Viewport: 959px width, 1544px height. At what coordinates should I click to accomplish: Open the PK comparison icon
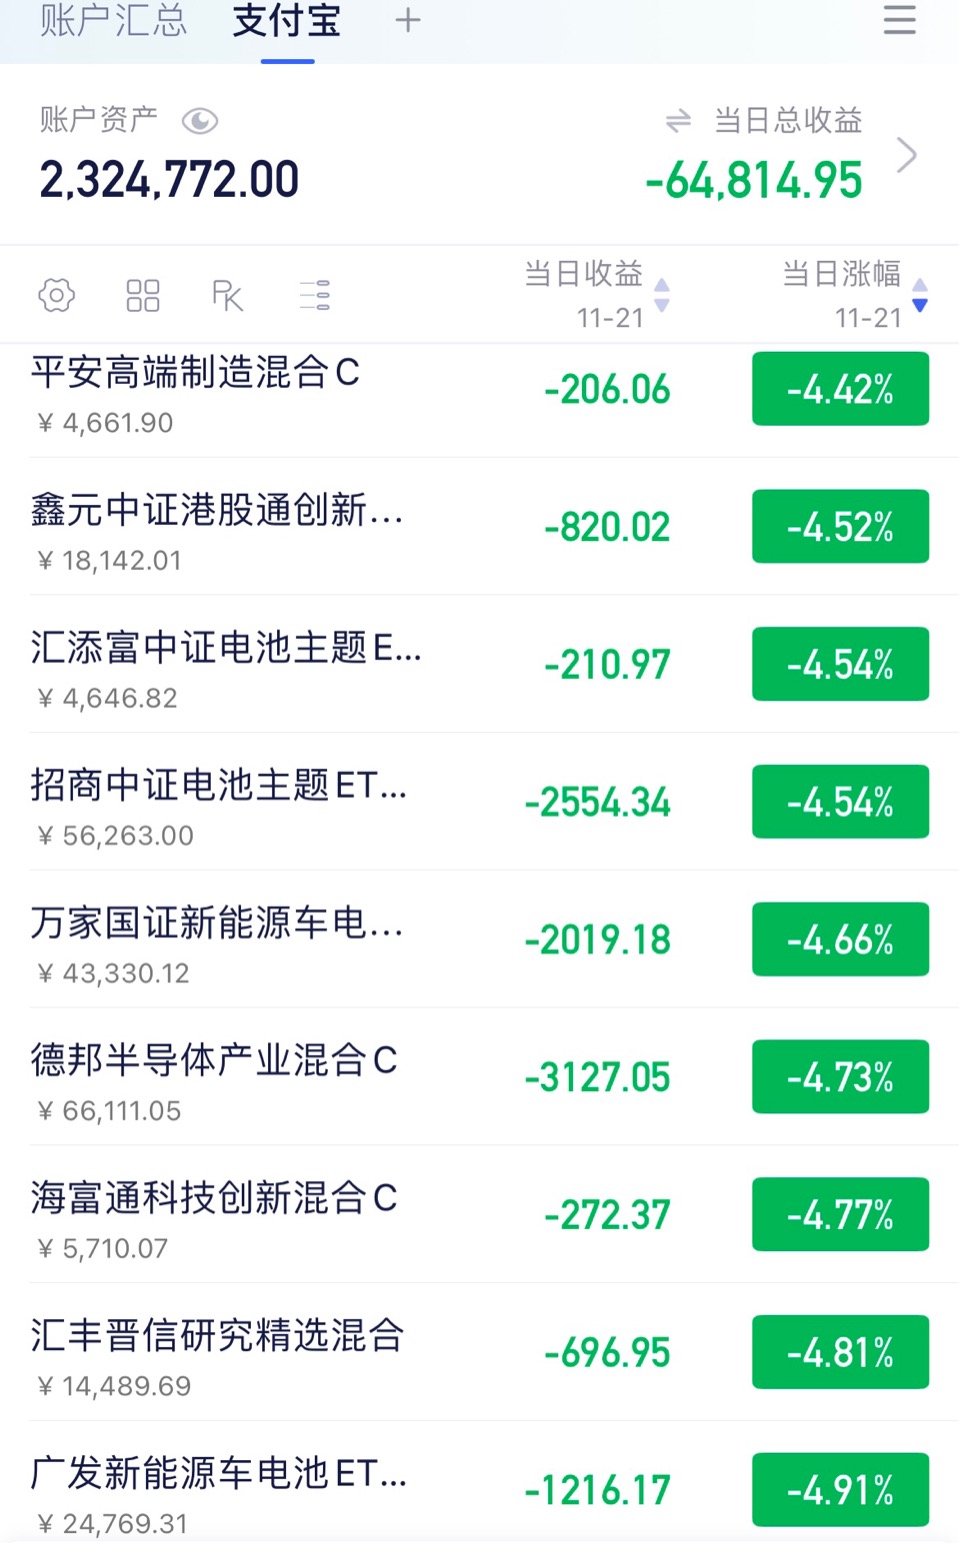(228, 295)
